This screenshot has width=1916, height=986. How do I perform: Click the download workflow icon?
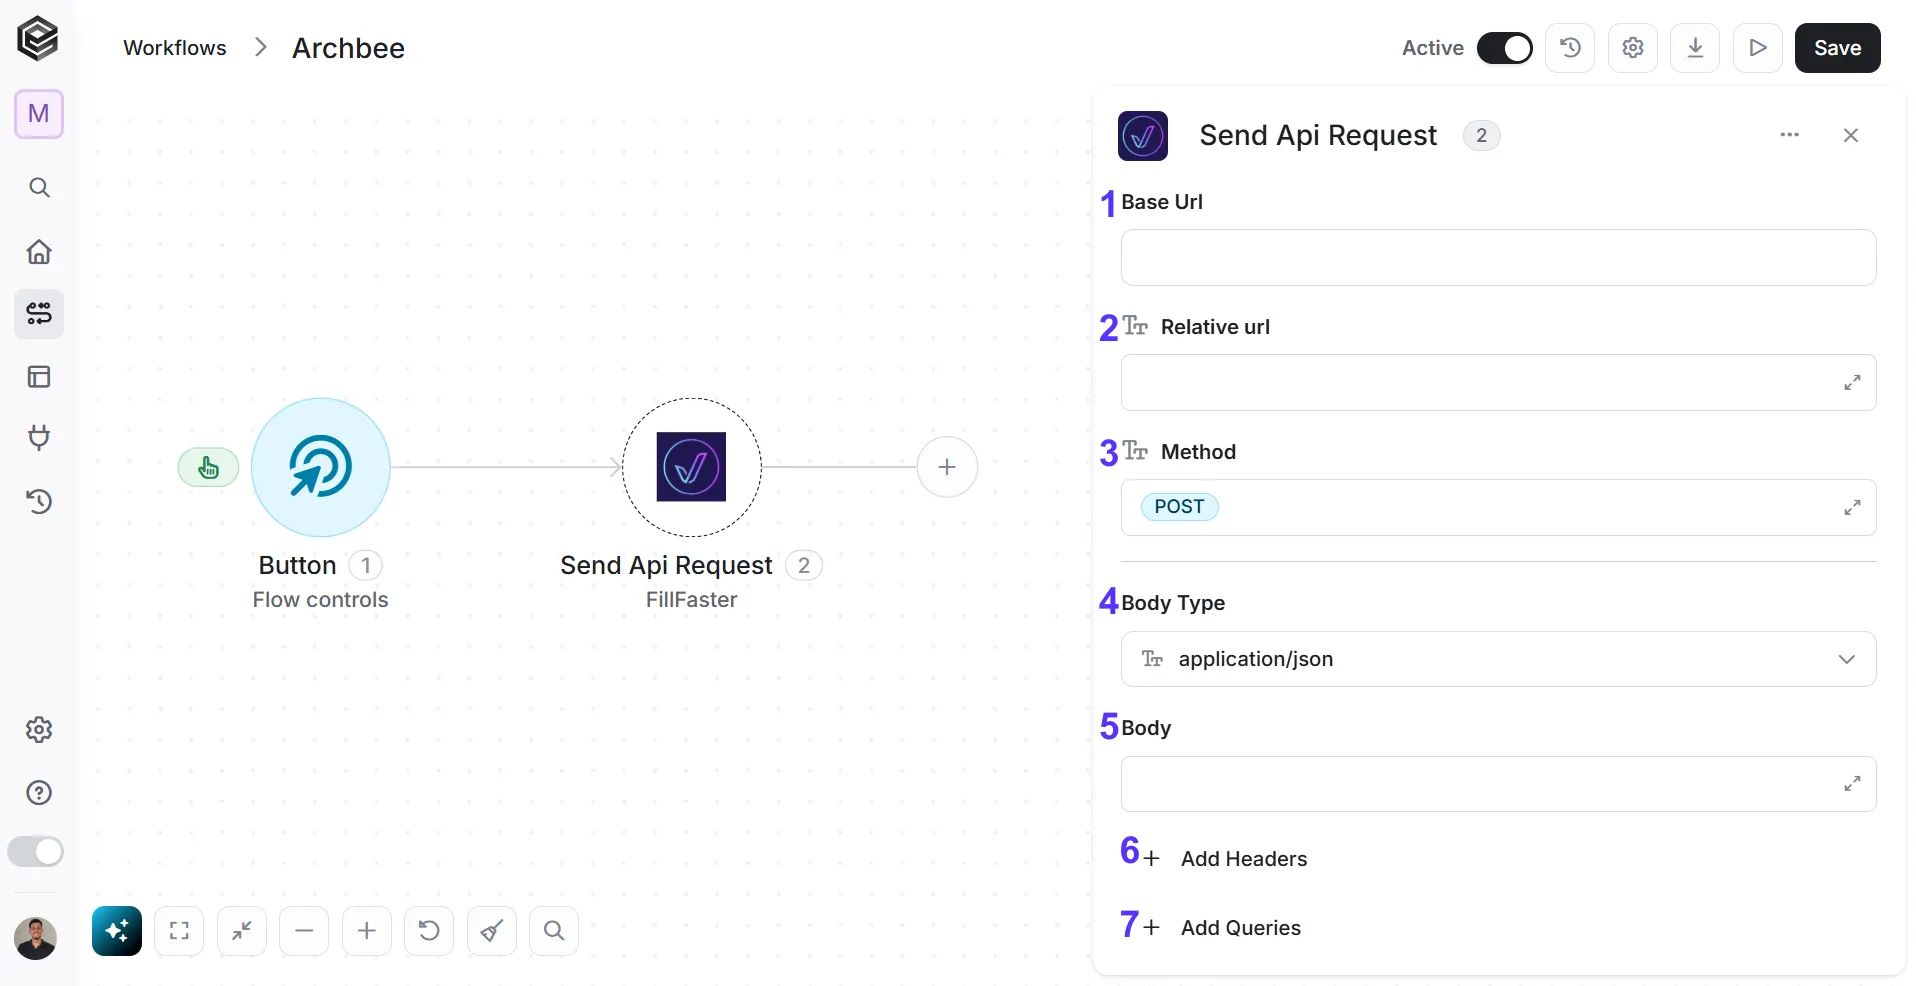pyautogui.click(x=1695, y=48)
